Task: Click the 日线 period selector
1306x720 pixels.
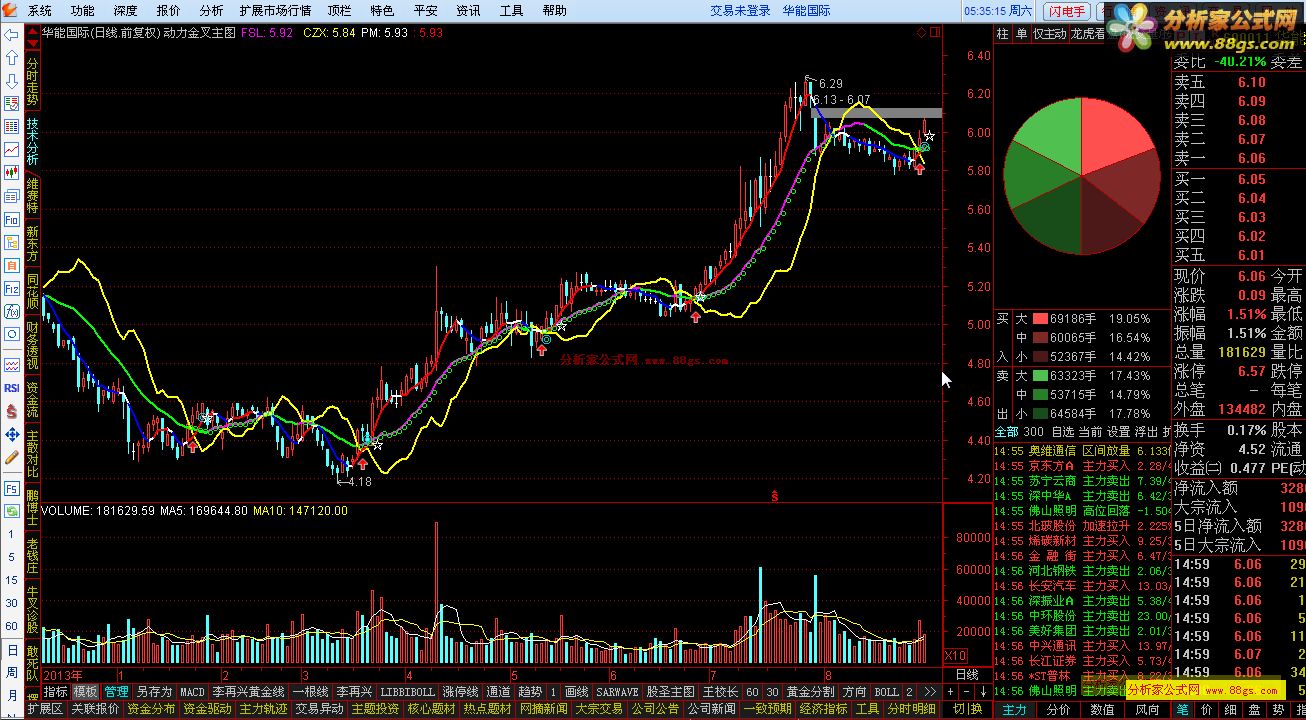Action: (x=967, y=675)
